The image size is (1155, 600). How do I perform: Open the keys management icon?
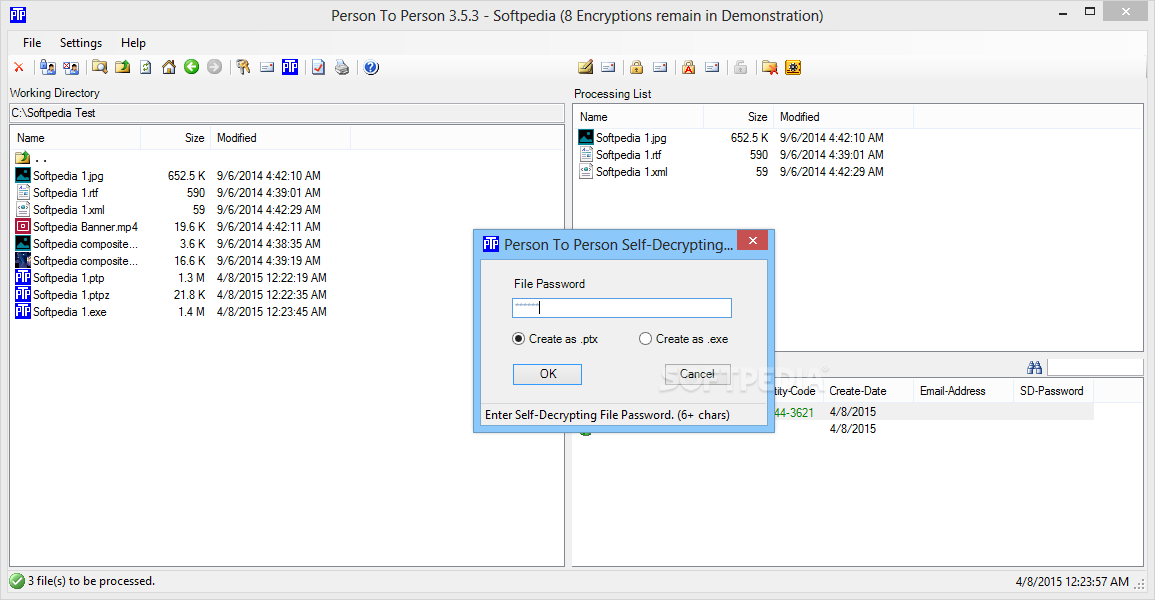[x=243, y=68]
